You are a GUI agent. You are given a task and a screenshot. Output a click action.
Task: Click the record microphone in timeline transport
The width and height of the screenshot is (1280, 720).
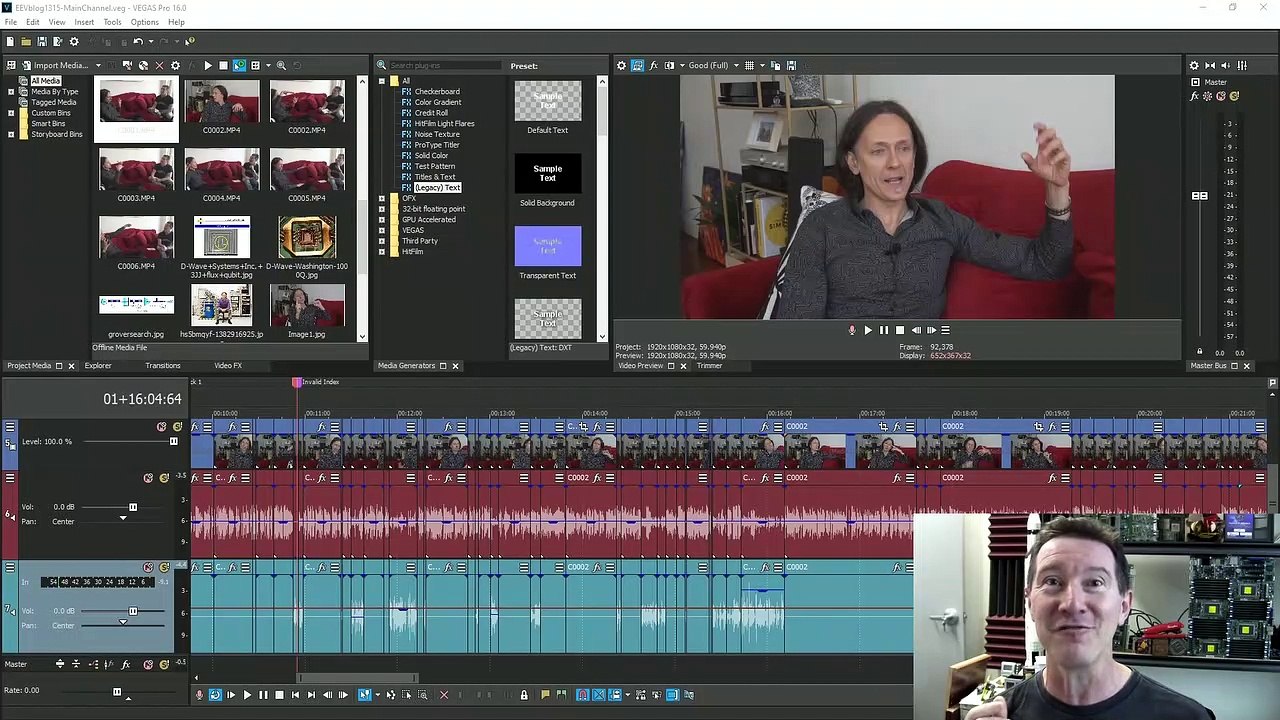coord(199,695)
